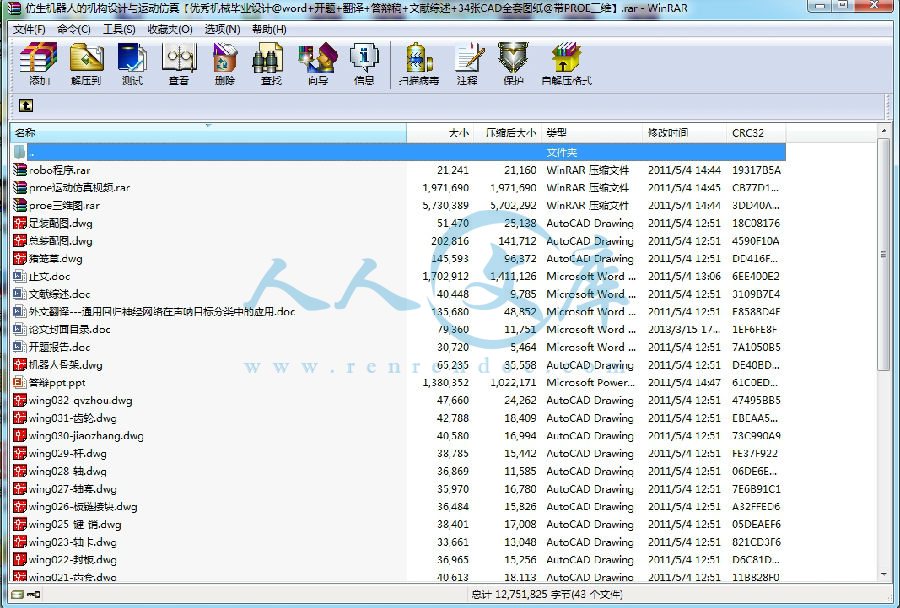The width and height of the screenshot is (900, 608).
Task: Open the 选项(N) menu
Action: 223,29
